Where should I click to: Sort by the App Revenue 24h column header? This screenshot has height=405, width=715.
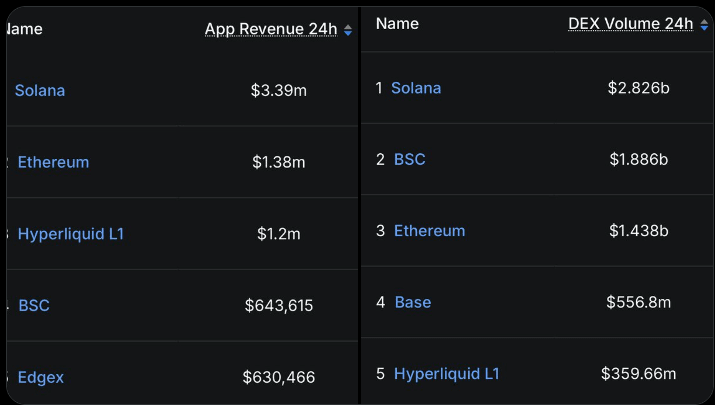[271, 29]
